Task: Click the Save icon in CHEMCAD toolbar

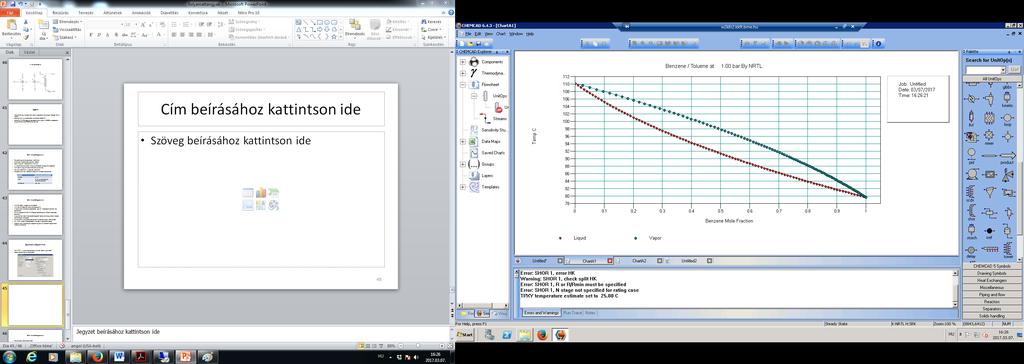Action: (479, 44)
